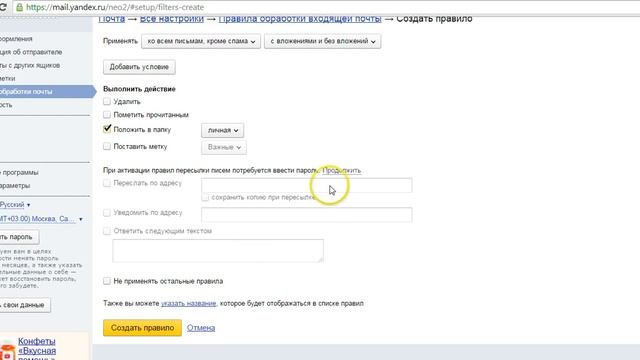The image size is (640, 360).
Task: Click the 'Создать правило' button
Action: [x=142, y=328]
